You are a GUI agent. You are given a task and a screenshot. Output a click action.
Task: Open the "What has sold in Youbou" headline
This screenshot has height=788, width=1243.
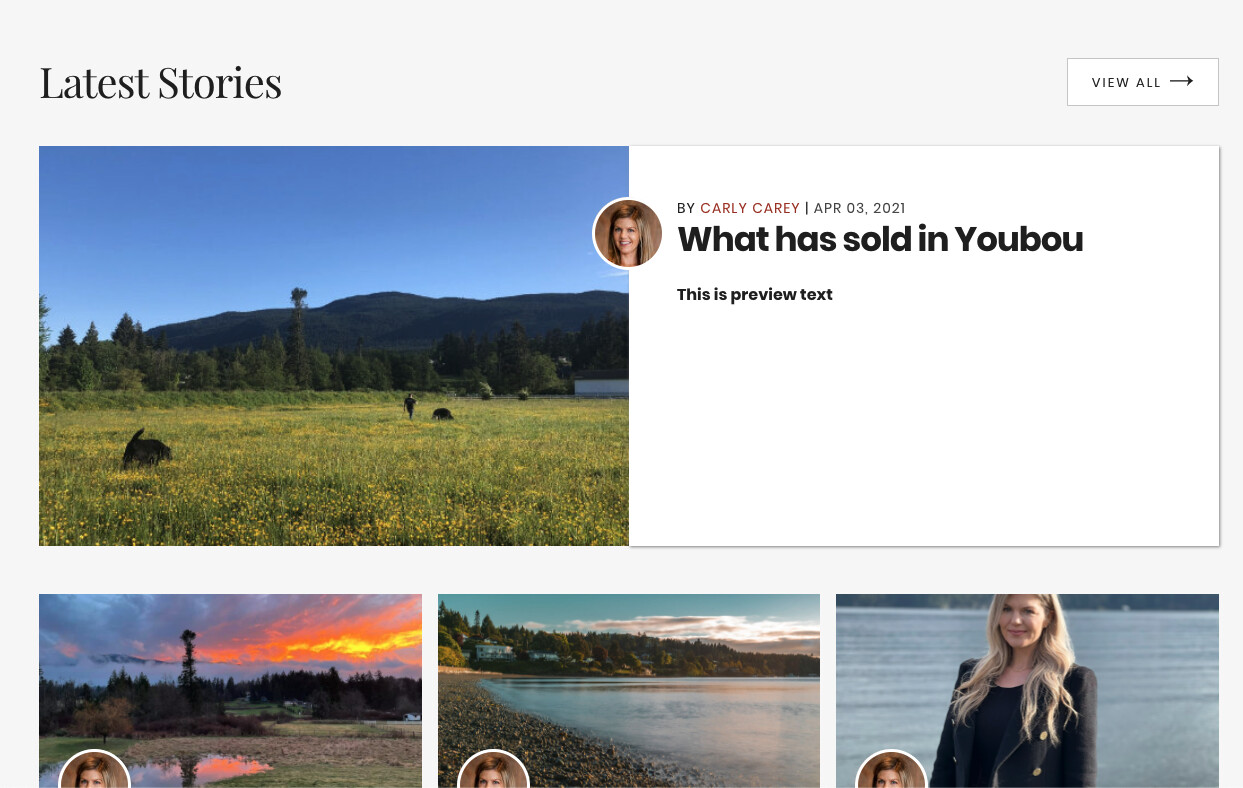[x=879, y=240]
